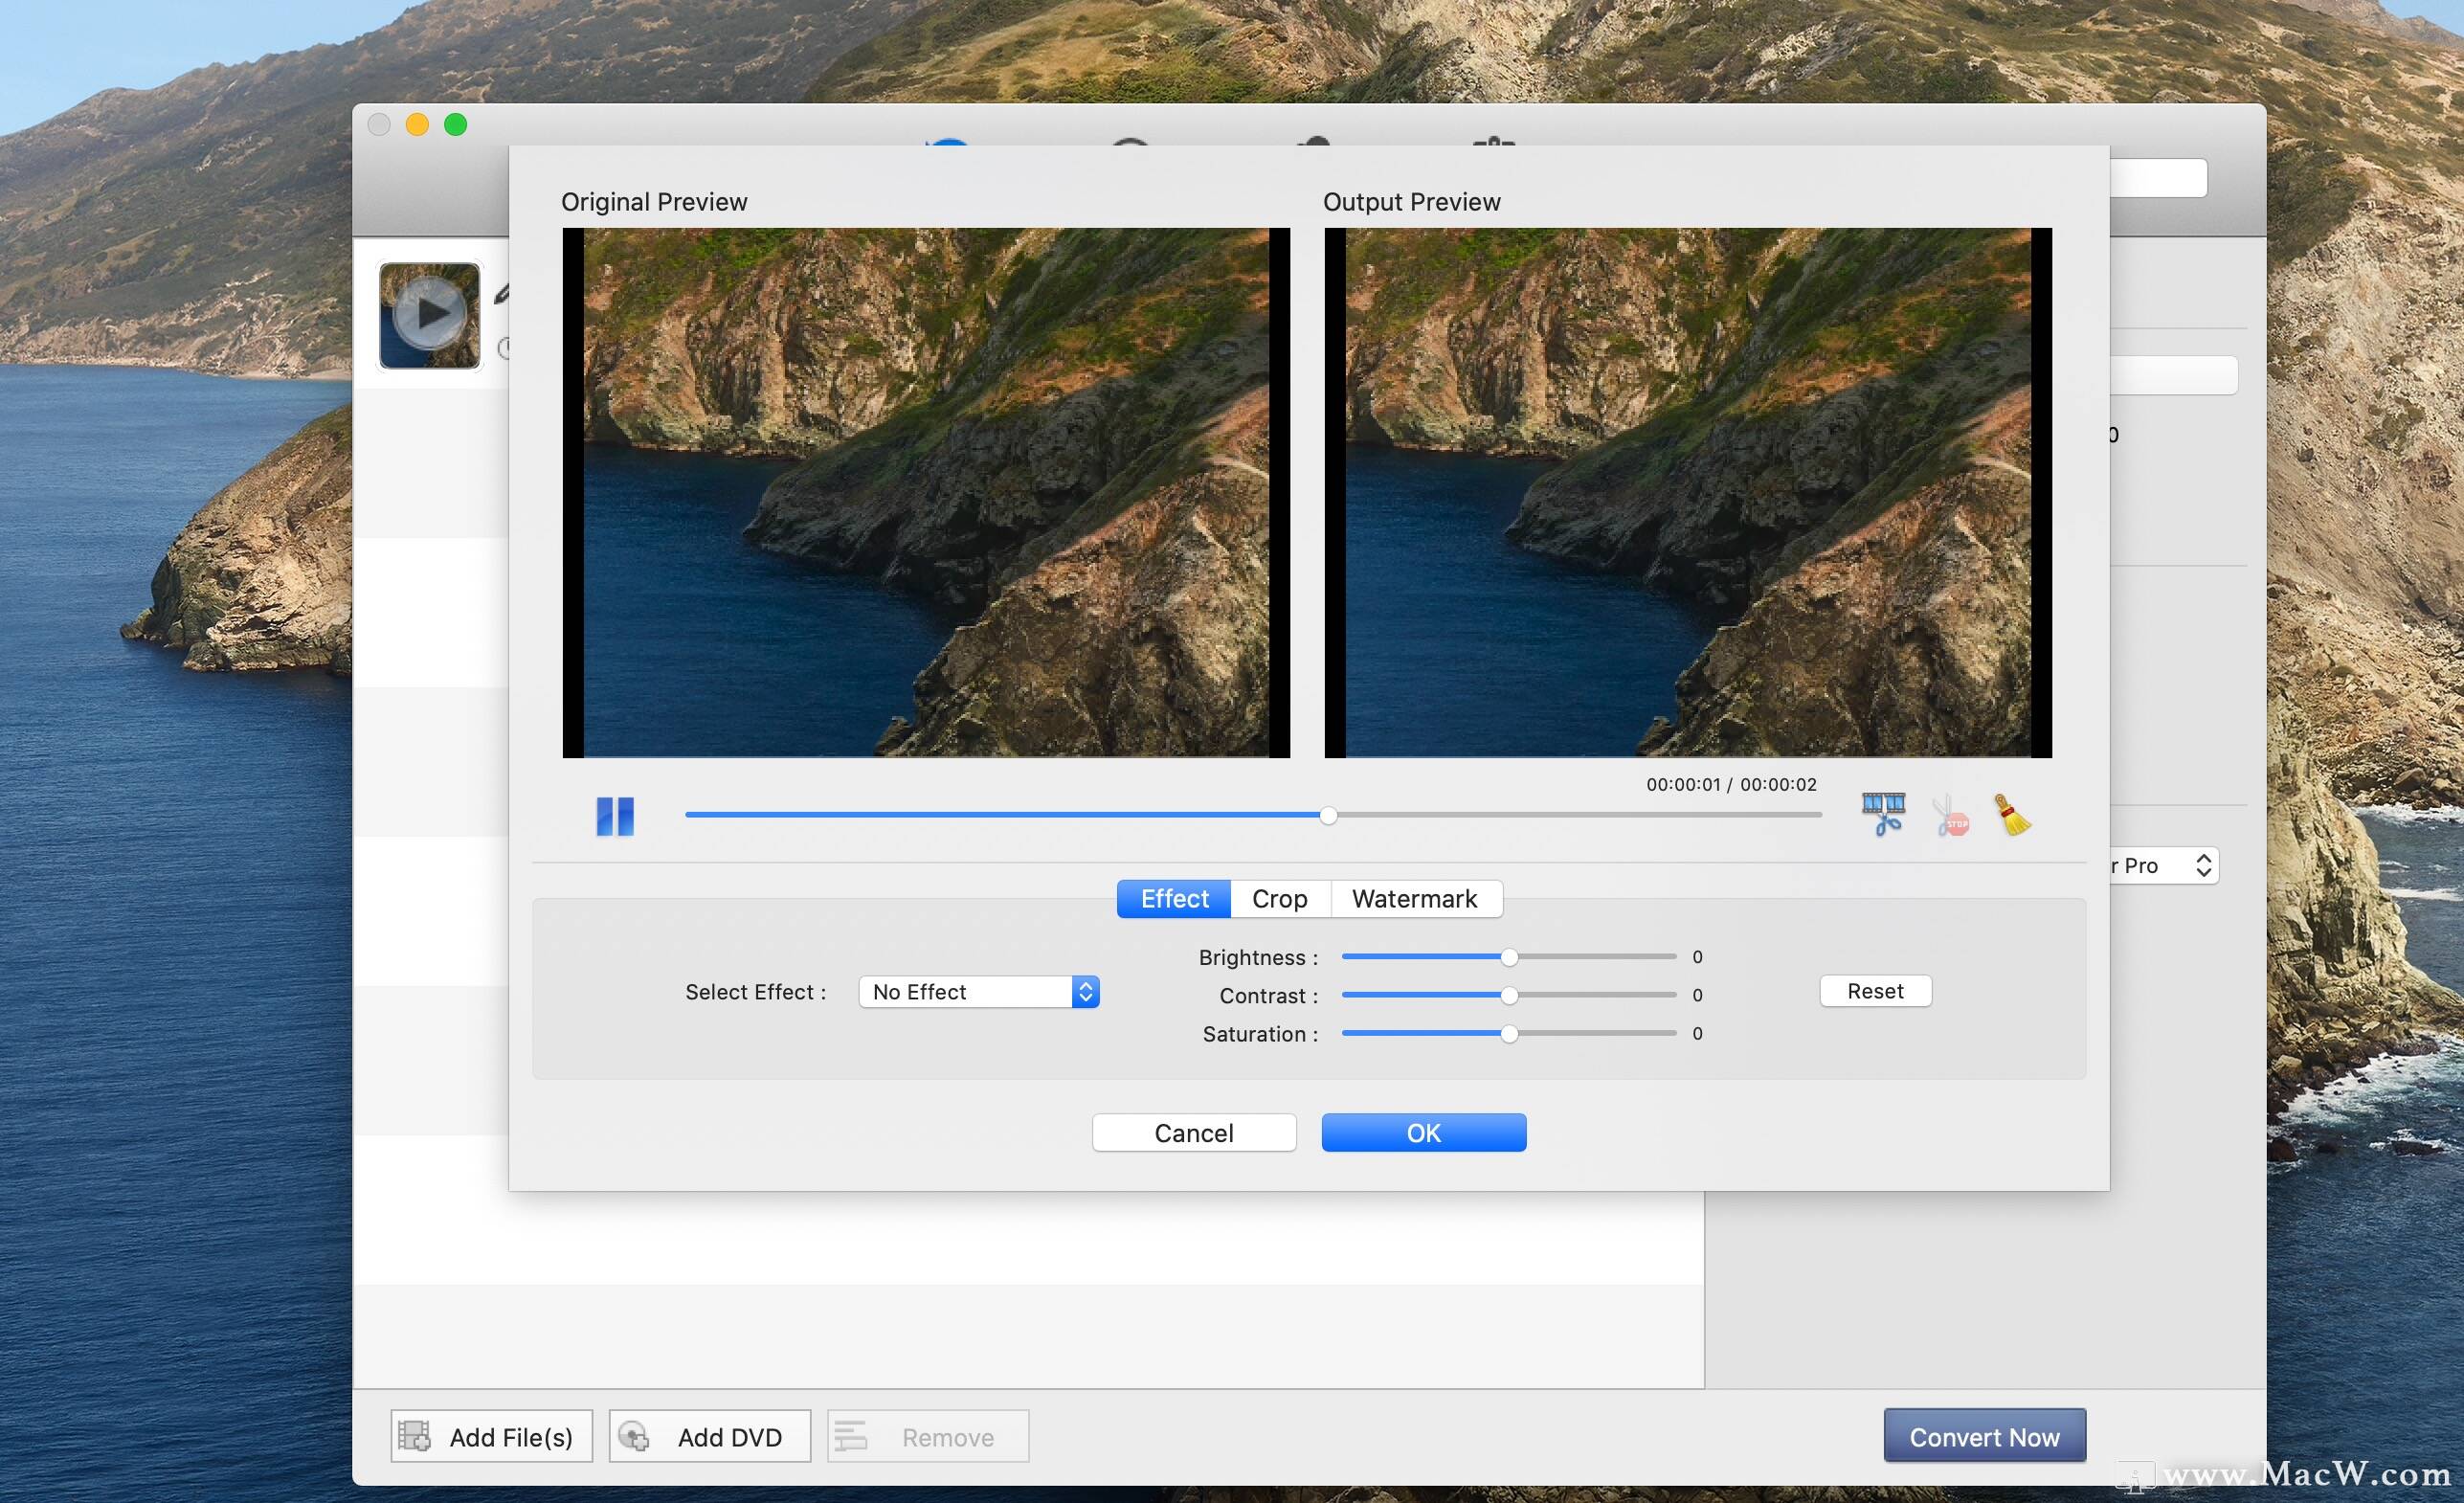Image resolution: width=2464 pixels, height=1503 pixels.
Task: Click Add DVD button
Action: point(709,1436)
